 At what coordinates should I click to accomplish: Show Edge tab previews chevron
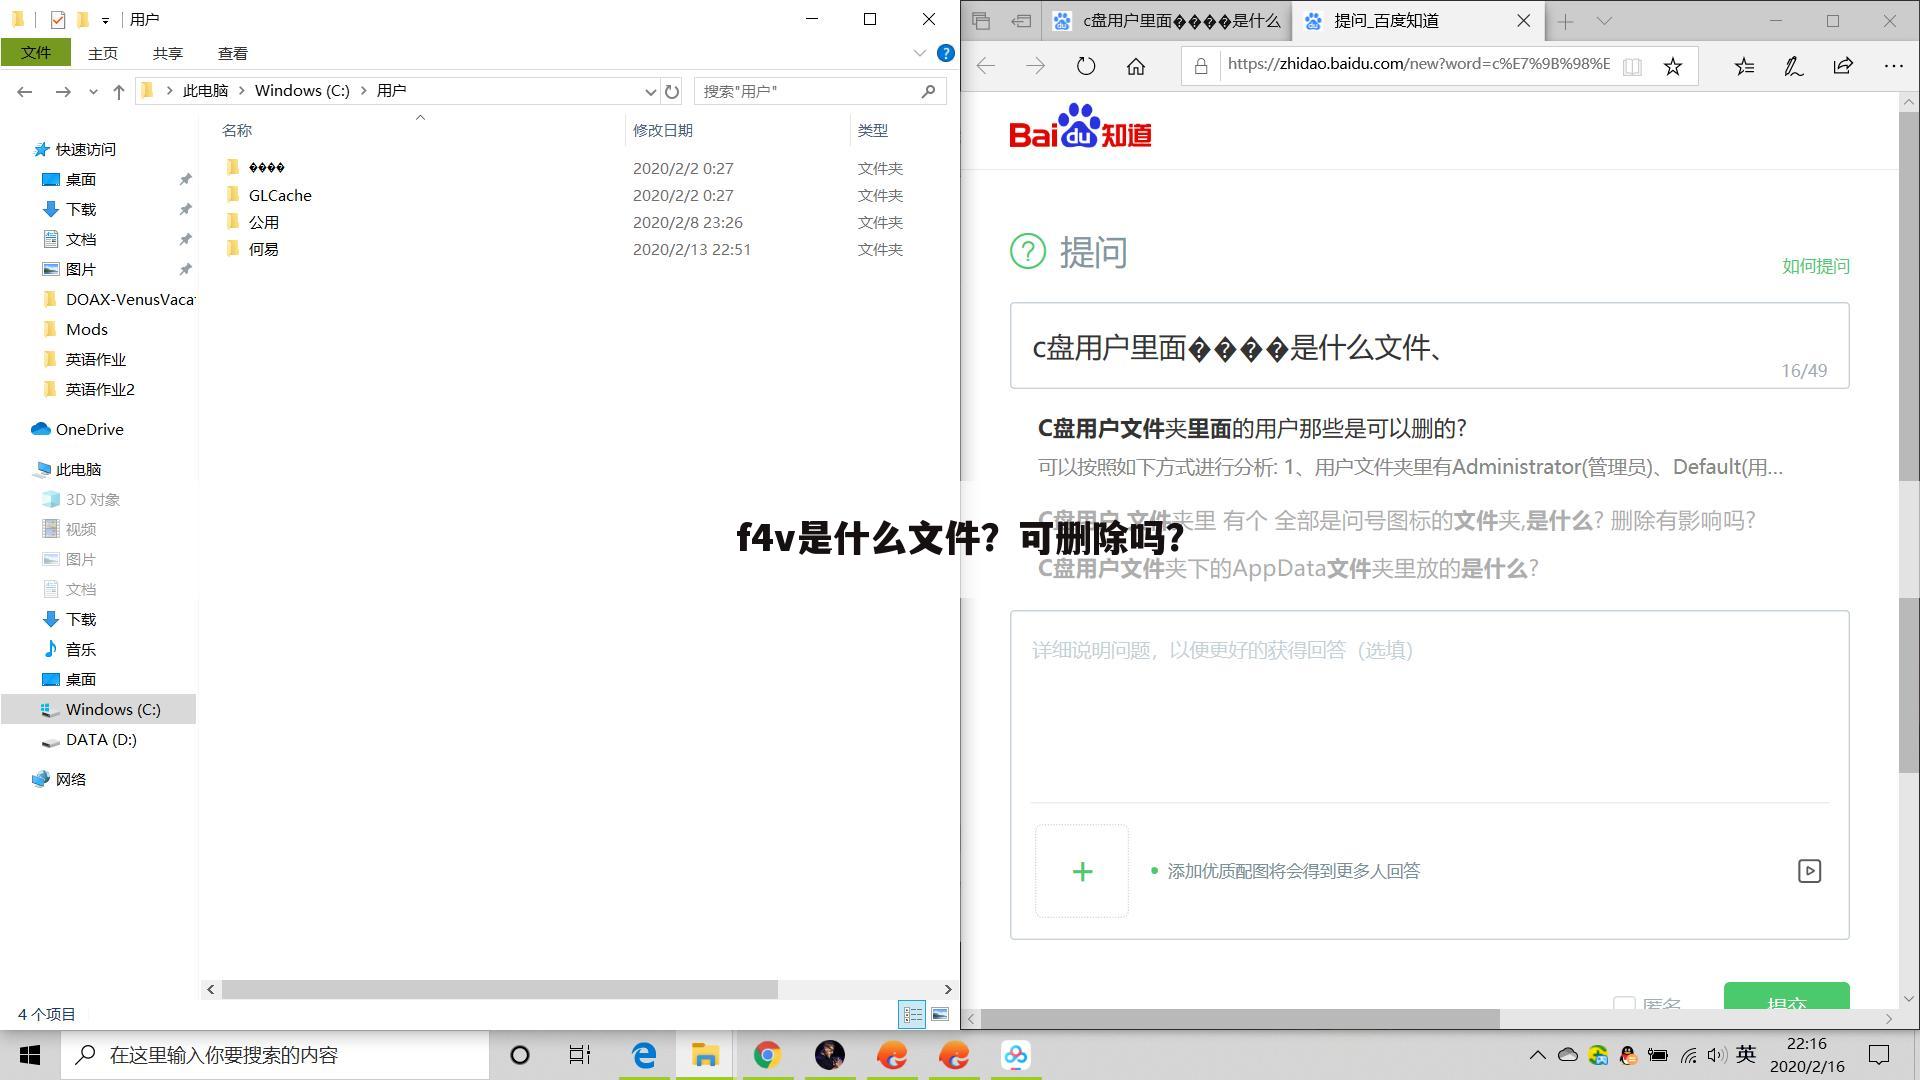[x=1604, y=21]
